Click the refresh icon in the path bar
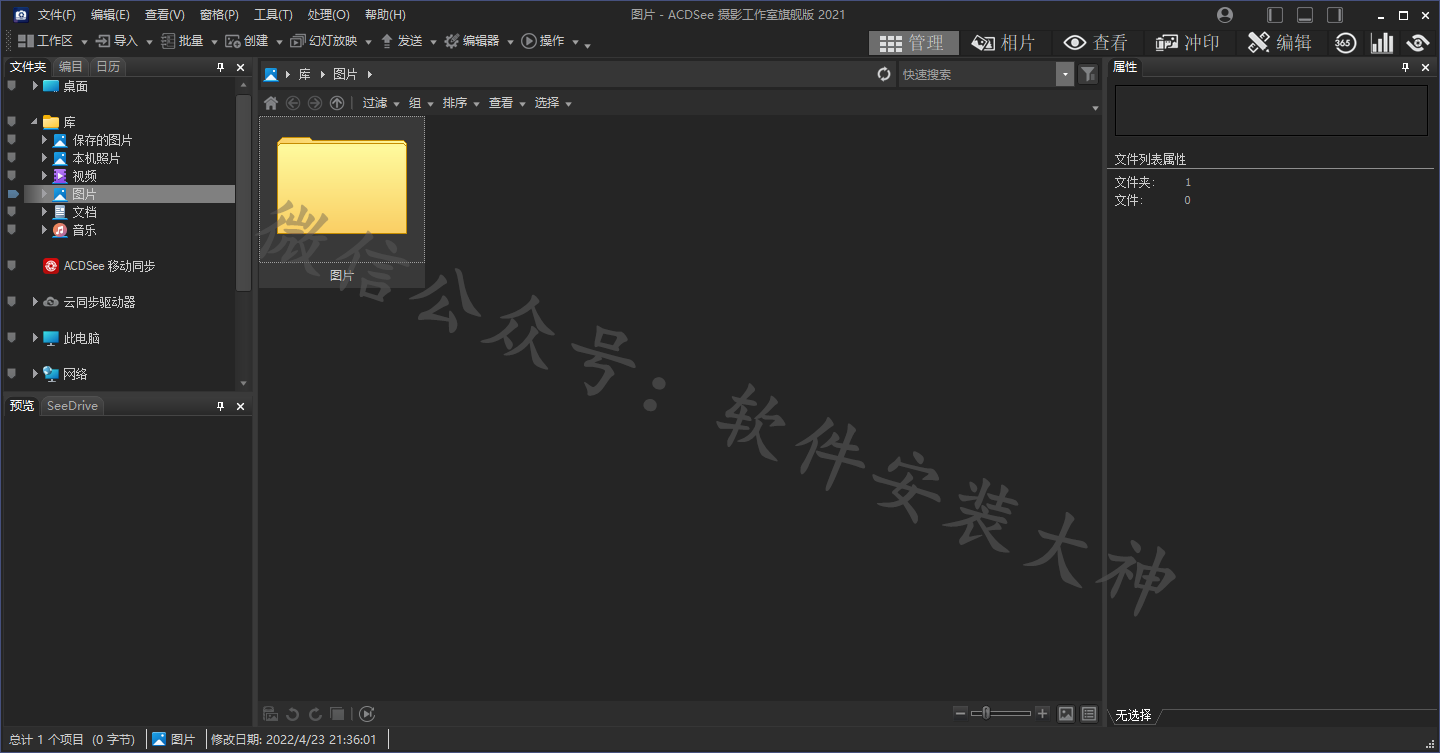Viewport: 1440px width, 753px height. 884,74
